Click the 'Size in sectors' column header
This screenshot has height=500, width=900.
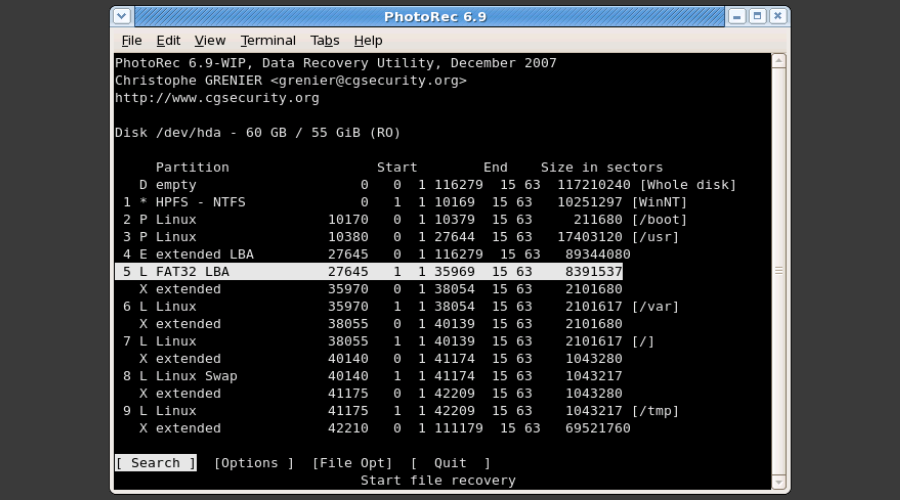(x=602, y=167)
